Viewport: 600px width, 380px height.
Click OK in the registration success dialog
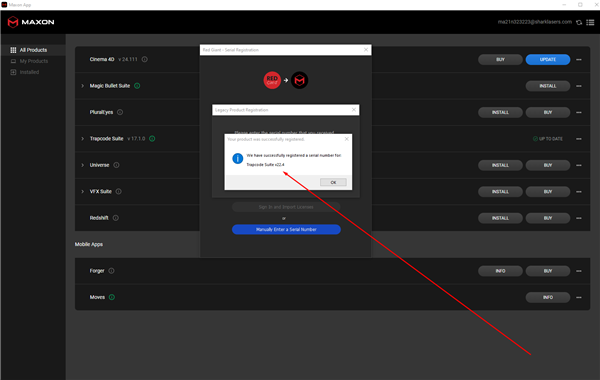333,182
